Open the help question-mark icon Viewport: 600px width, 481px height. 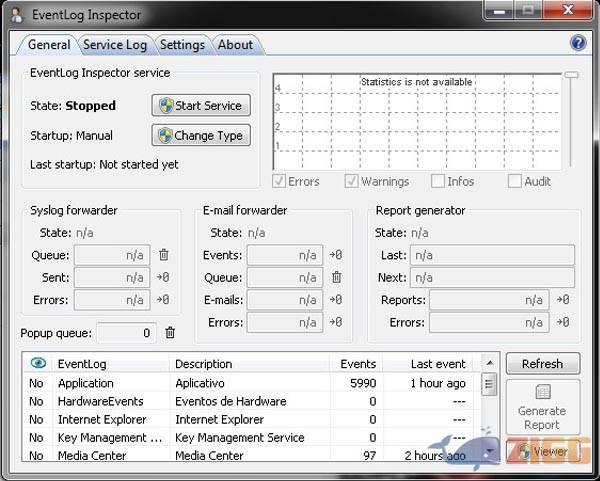pyautogui.click(x=578, y=43)
